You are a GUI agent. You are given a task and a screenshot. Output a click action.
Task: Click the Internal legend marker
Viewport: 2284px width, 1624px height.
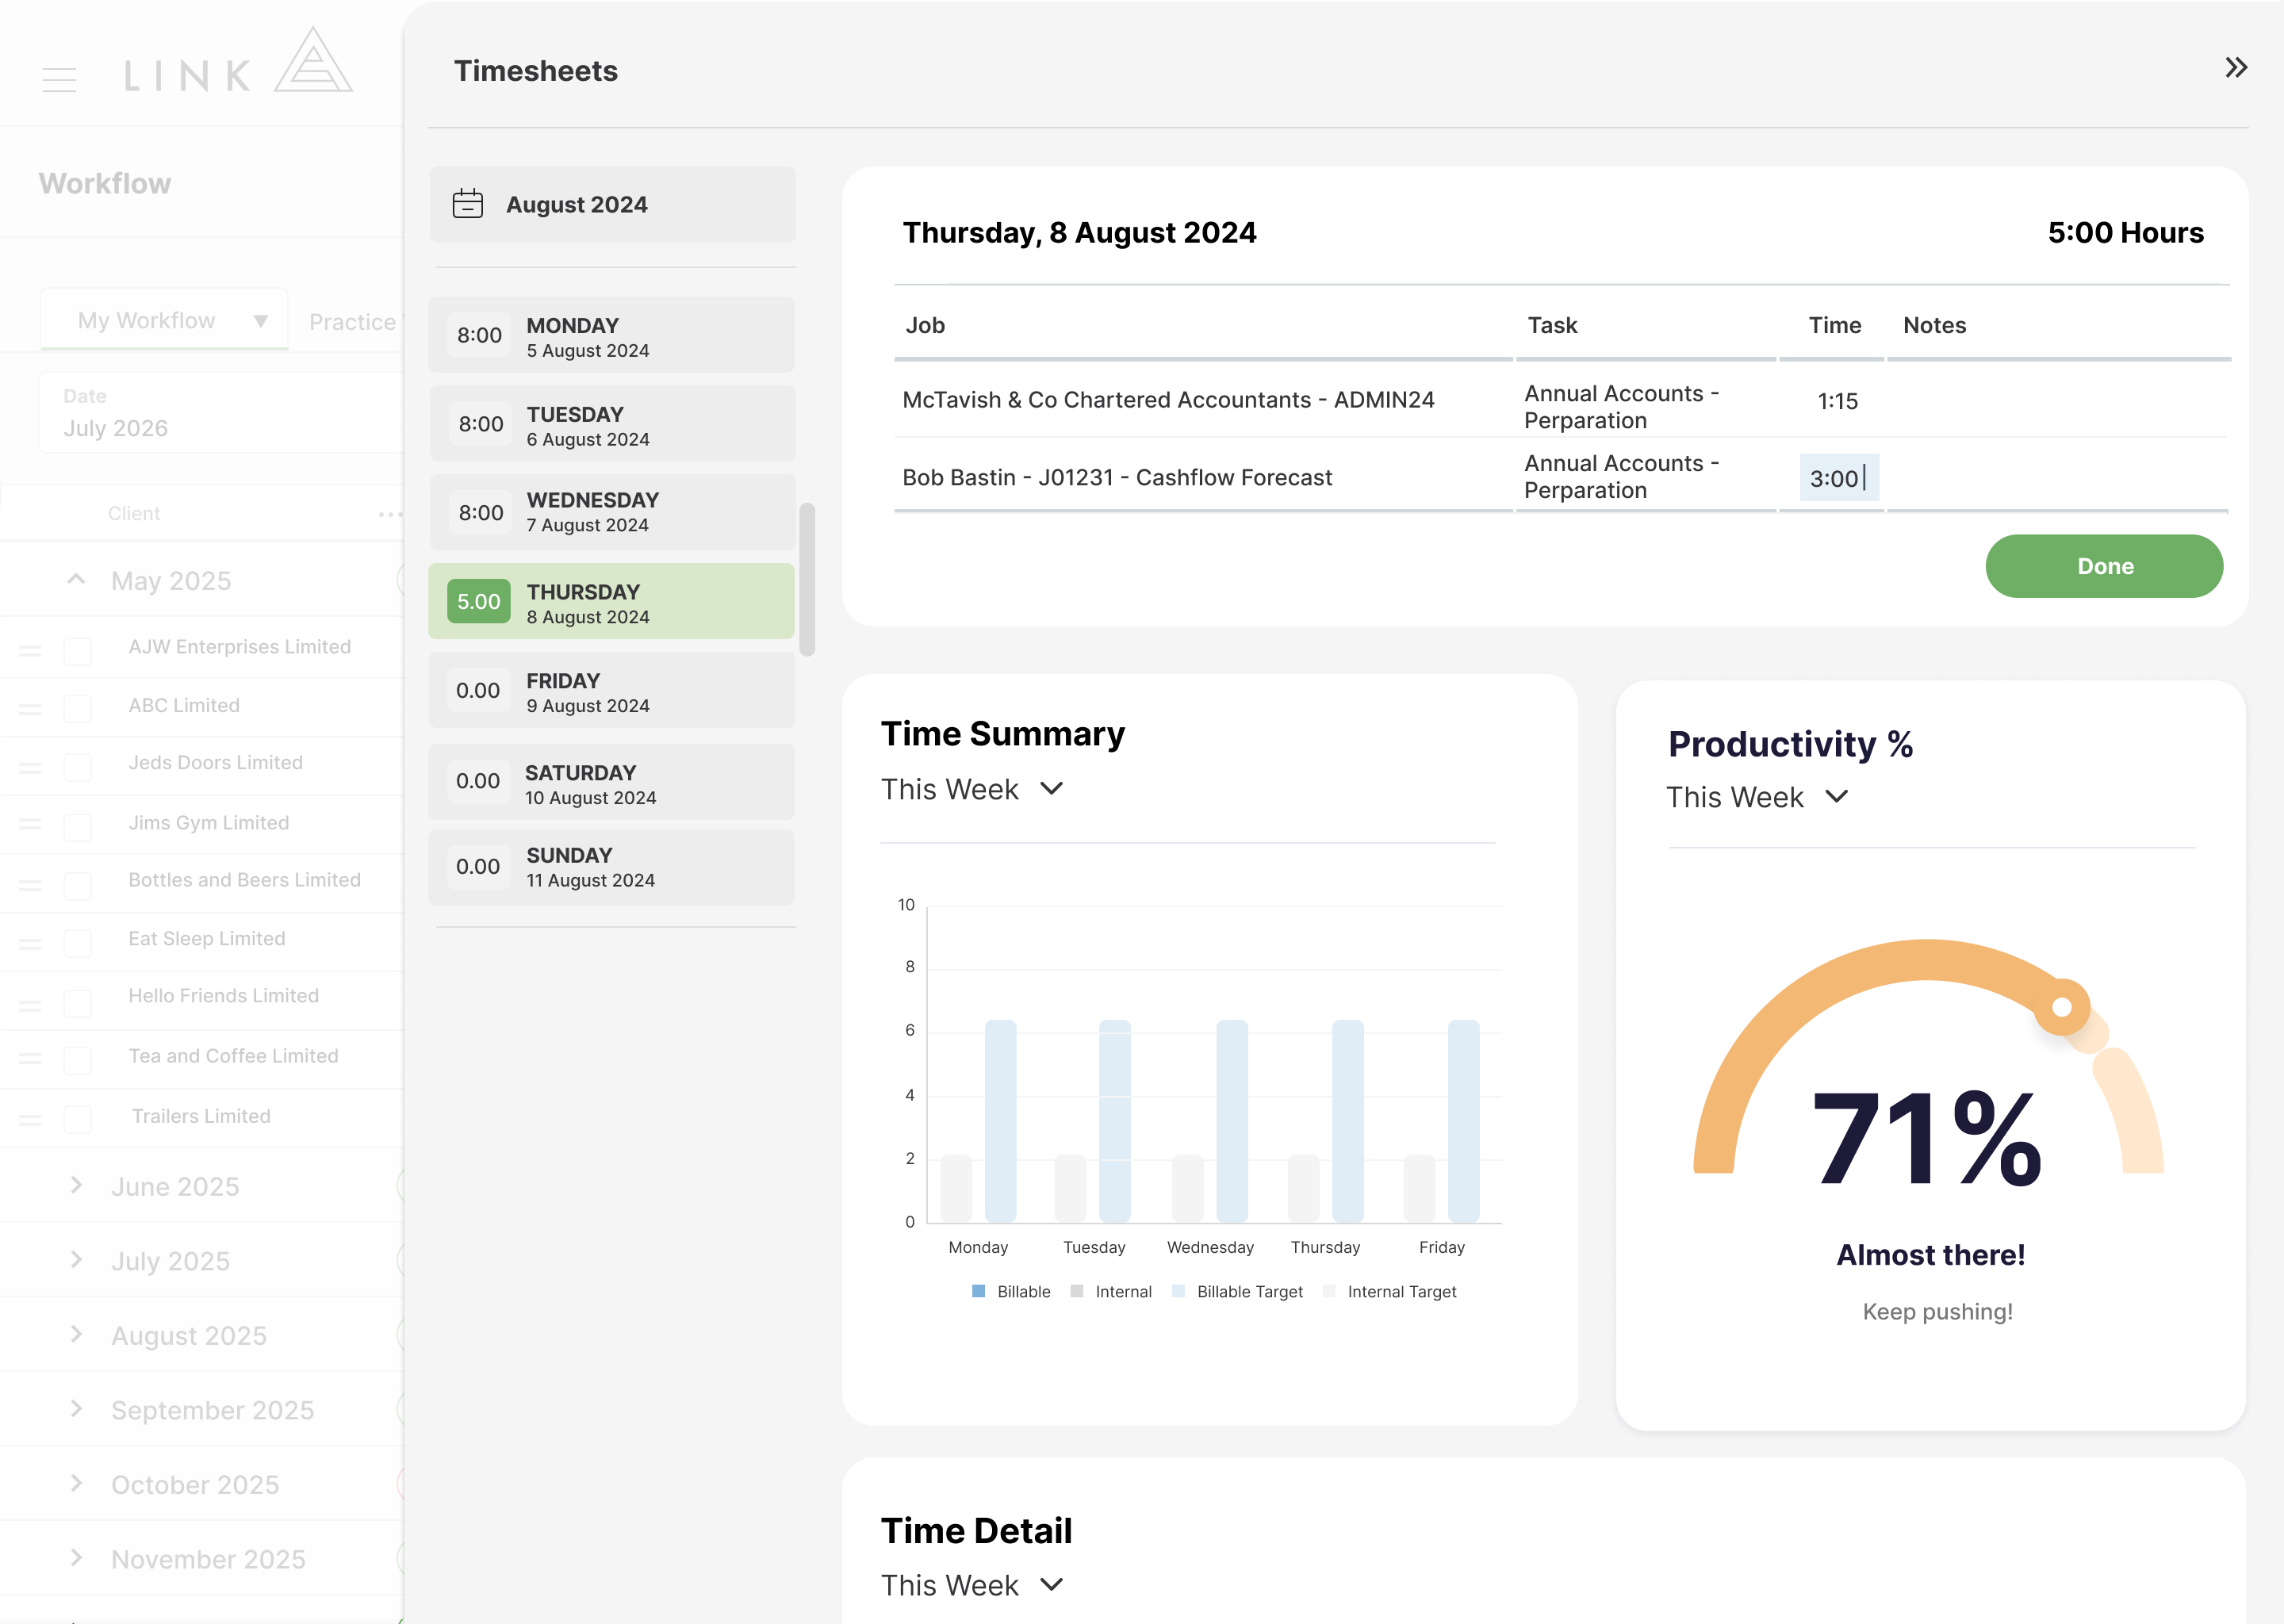click(x=1076, y=1291)
